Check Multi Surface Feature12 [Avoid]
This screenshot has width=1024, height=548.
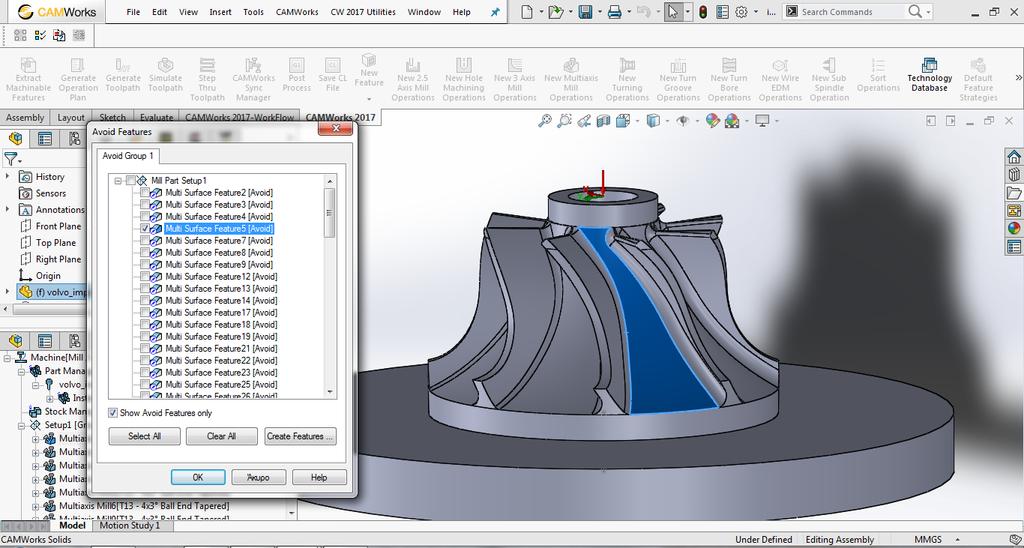pos(145,276)
